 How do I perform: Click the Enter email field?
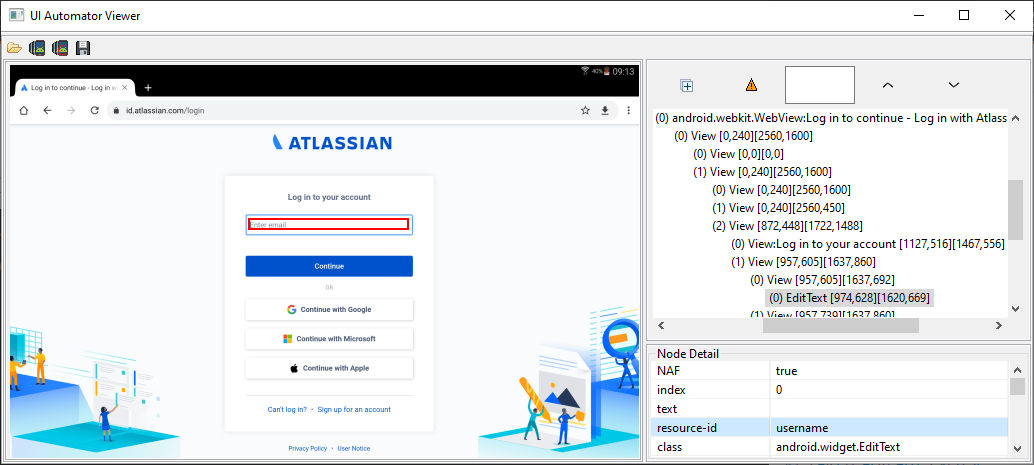point(329,225)
